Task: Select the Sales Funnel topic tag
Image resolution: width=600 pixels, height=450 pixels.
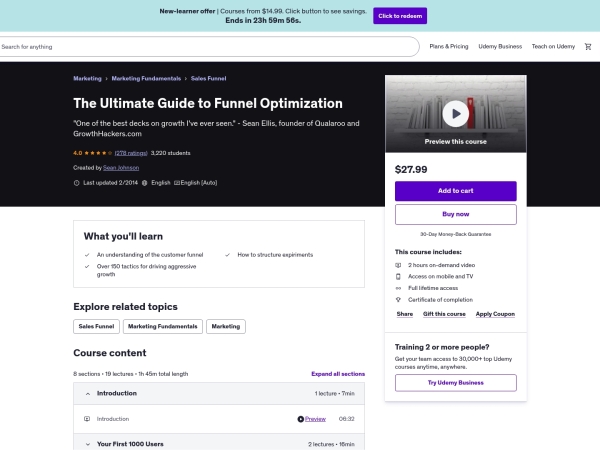Action: click(96, 326)
